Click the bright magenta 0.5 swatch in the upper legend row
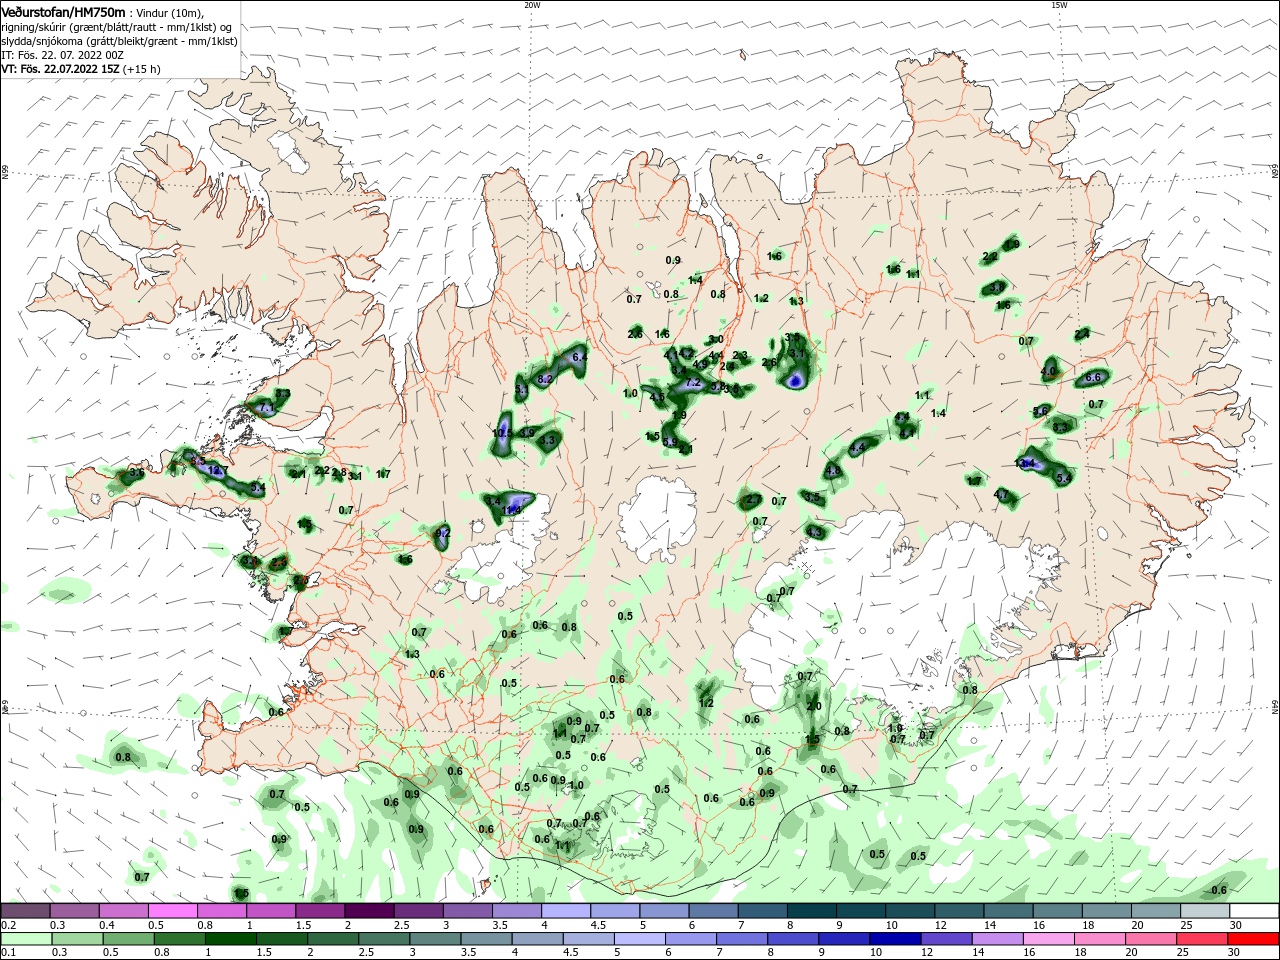Viewport: 1280px width, 960px height. click(172, 910)
